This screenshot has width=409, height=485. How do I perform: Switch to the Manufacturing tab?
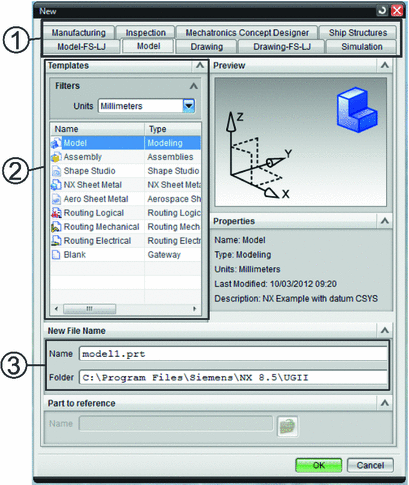click(78, 33)
